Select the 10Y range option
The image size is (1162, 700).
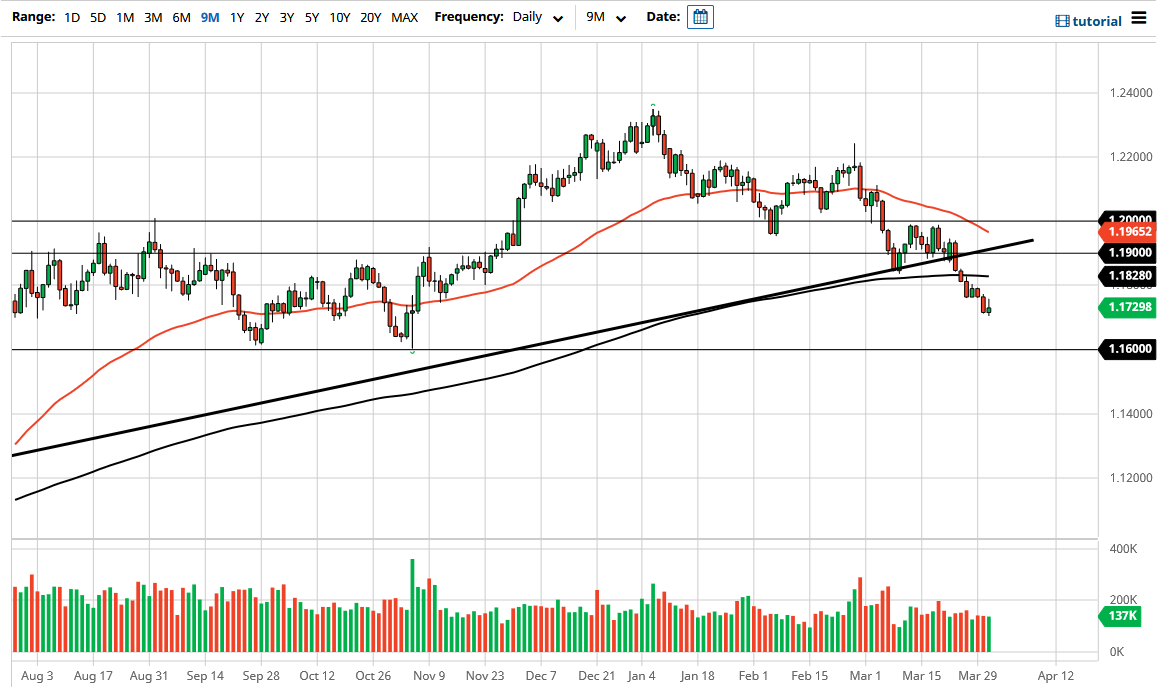click(340, 17)
